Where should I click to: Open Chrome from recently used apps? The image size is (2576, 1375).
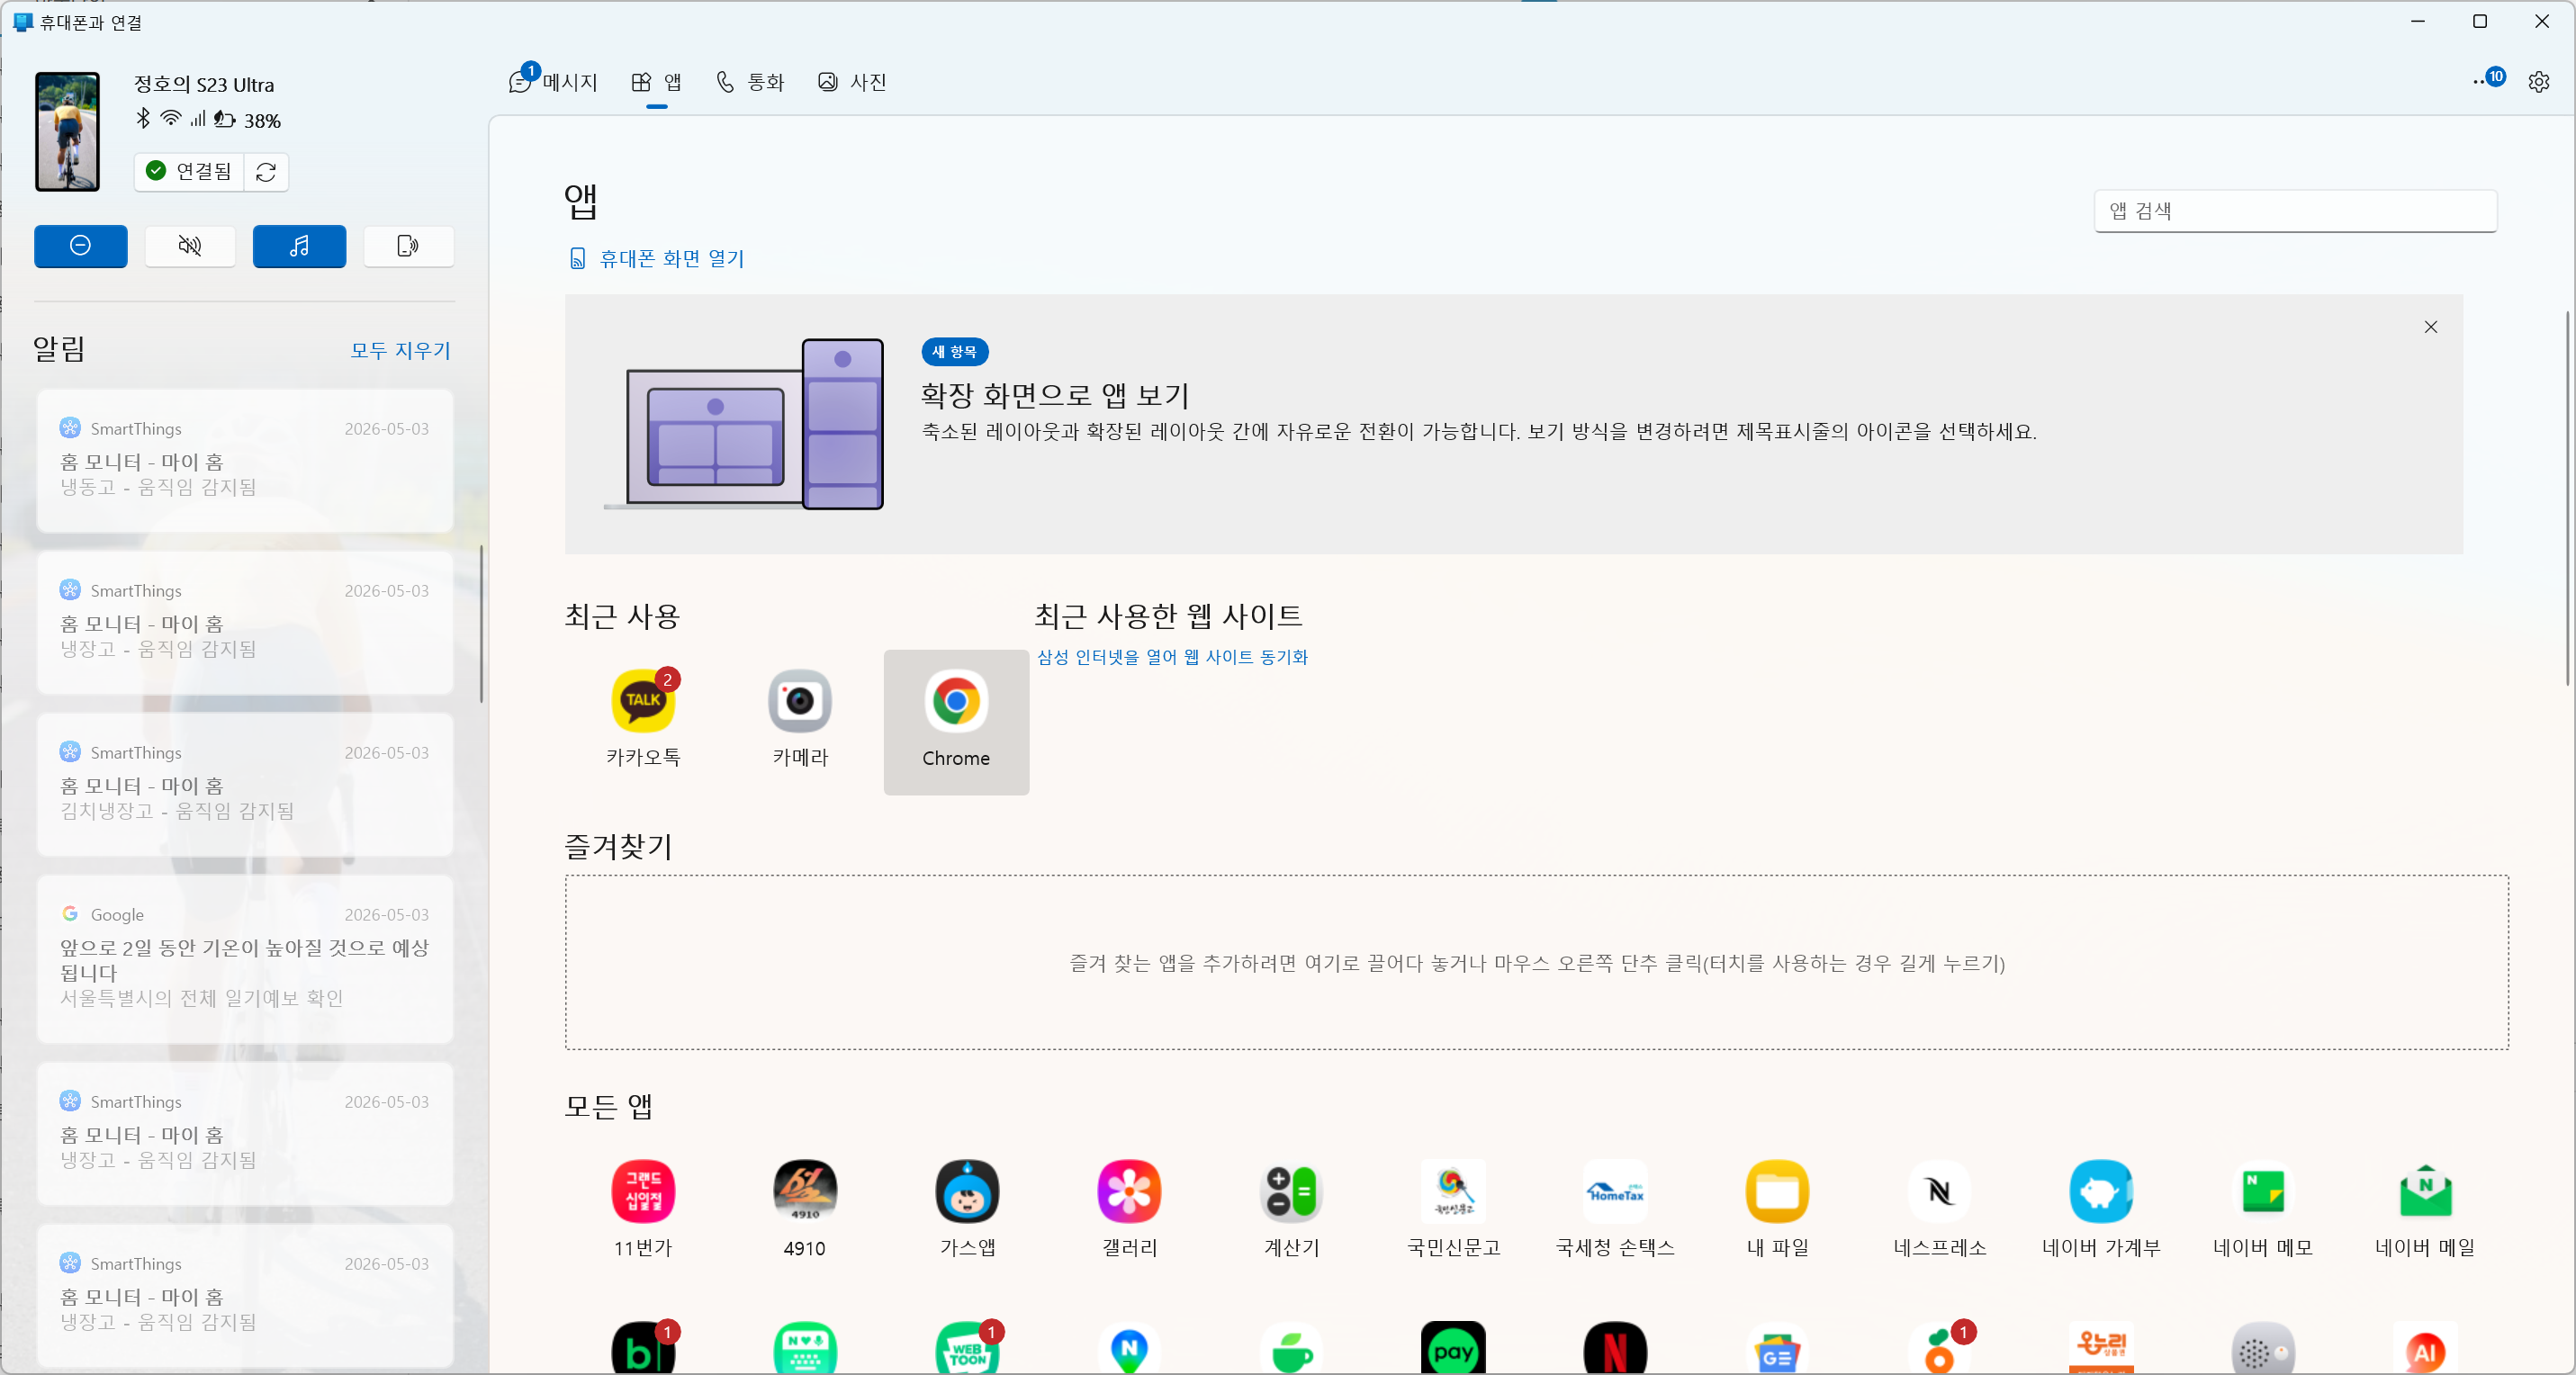(956, 722)
